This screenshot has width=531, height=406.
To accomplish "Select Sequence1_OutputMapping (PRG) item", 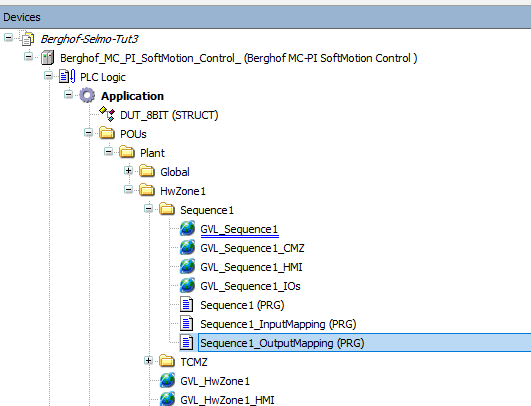I will pyautogui.click(x=282, y=343).
